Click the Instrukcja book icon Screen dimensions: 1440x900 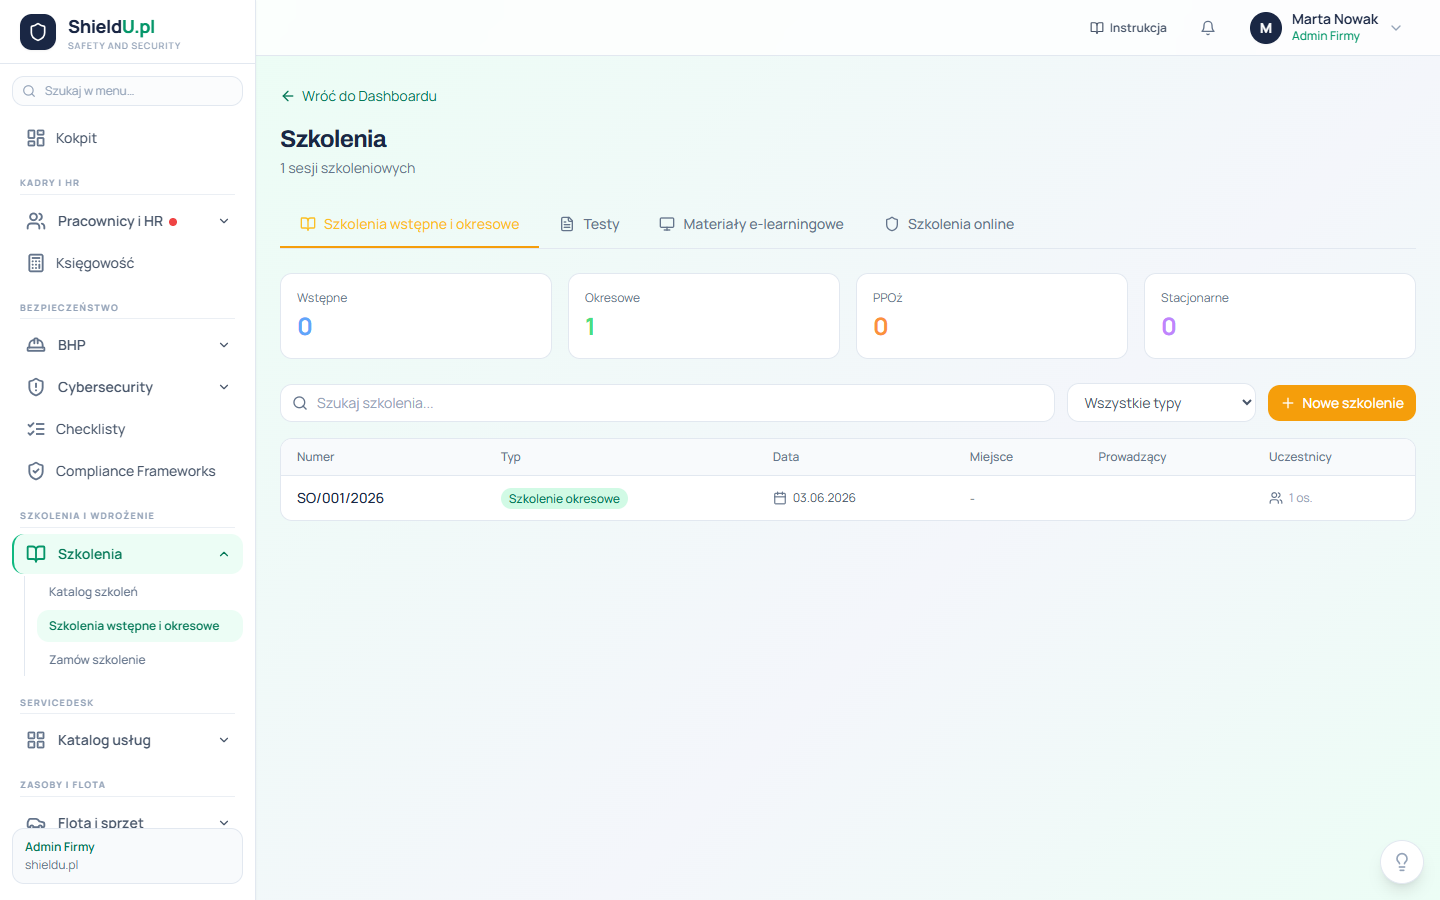1096,28
